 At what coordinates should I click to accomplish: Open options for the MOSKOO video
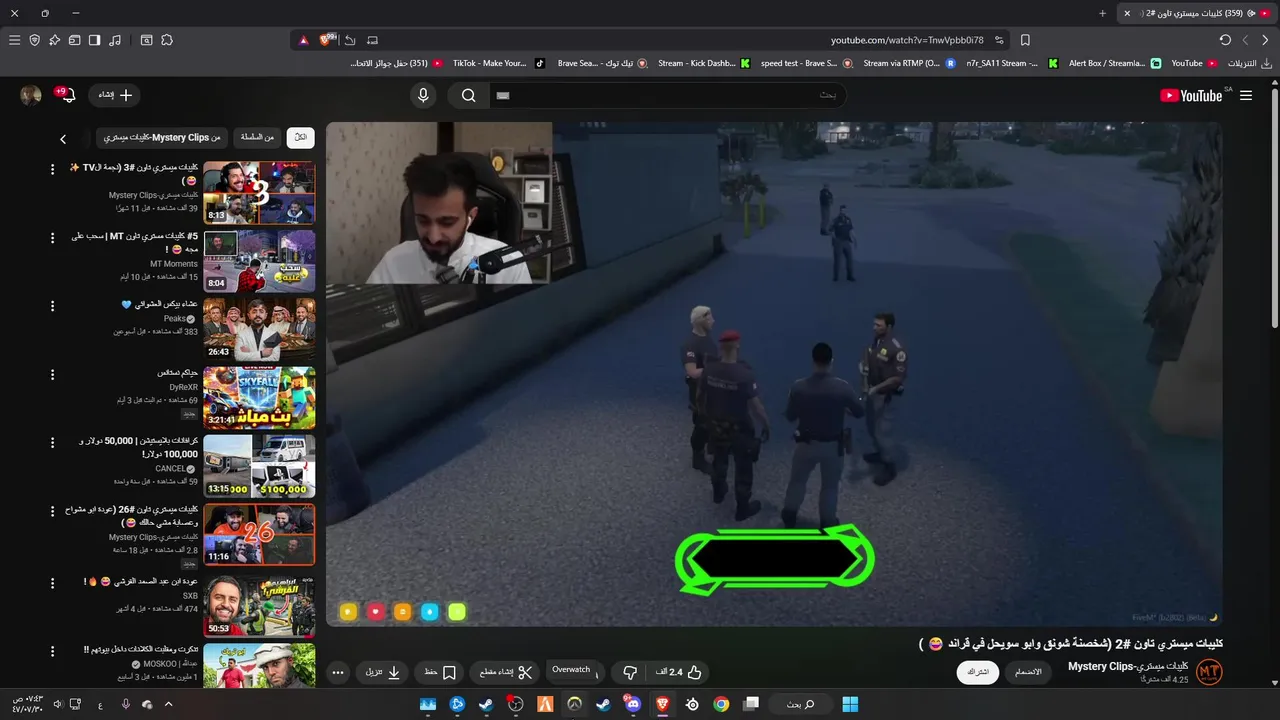click(x=53, y=651)
